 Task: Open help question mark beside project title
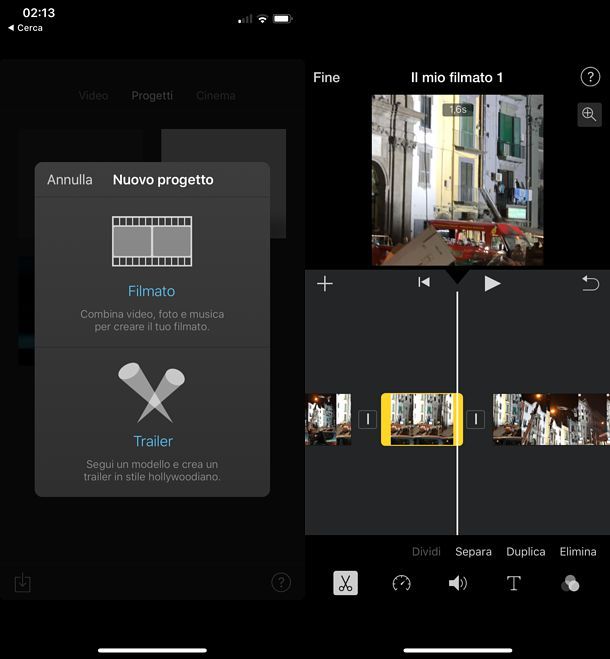click(x=589, y=77)
